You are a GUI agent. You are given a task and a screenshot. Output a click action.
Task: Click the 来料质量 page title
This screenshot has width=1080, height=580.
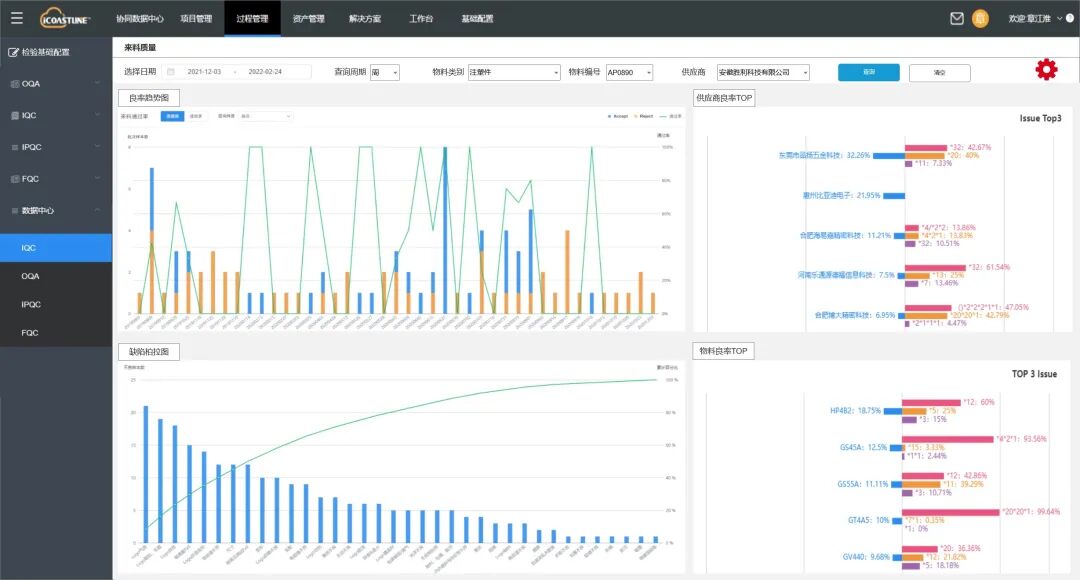click(140, 48)
